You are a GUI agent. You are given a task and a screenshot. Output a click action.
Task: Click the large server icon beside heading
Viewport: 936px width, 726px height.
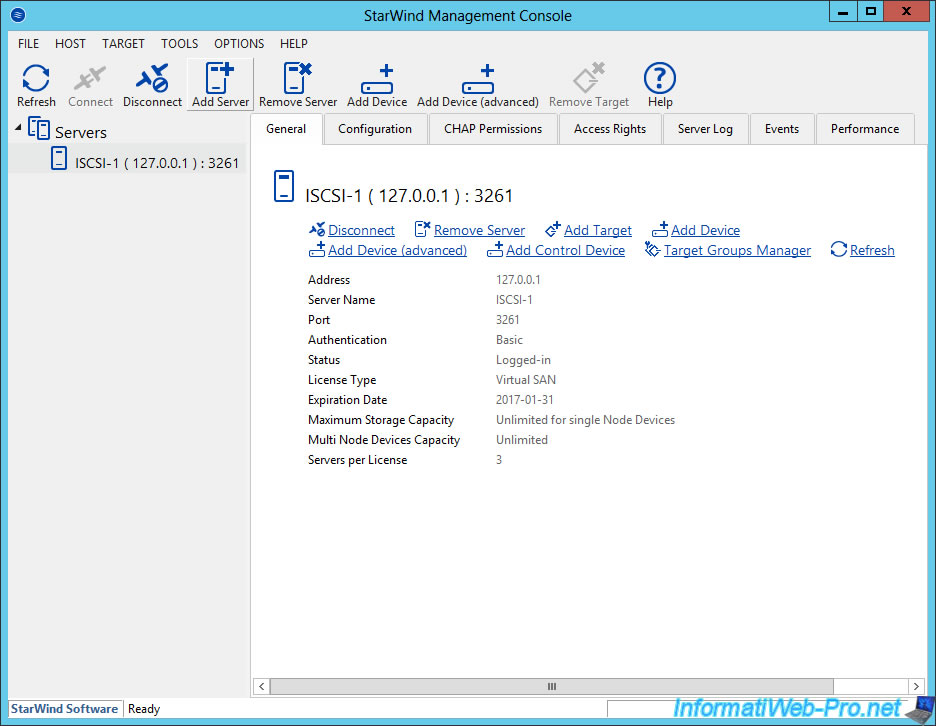click(284, 186)
